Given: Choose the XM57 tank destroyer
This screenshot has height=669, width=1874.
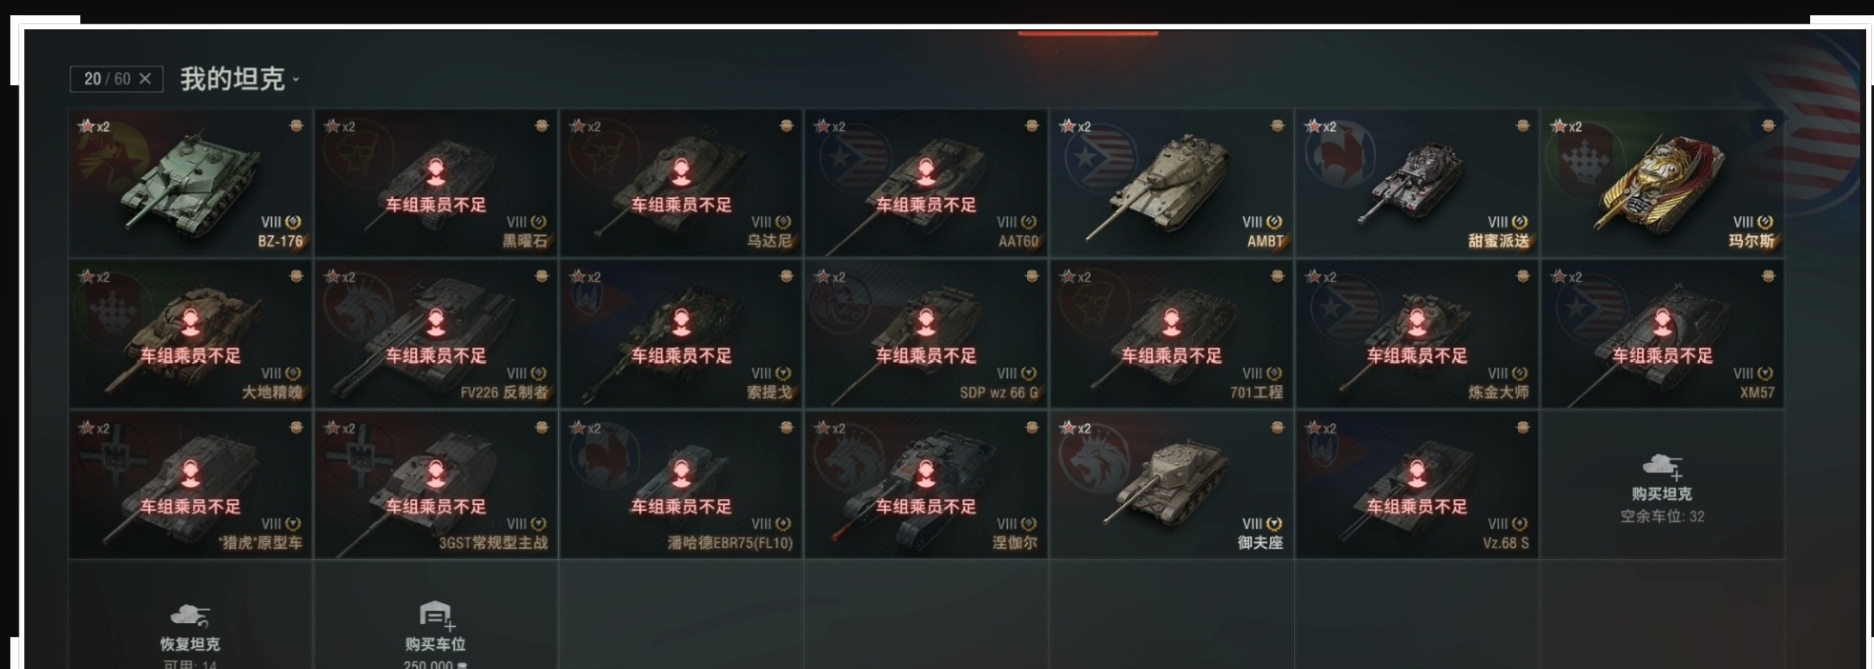Looking at the screenshot, I should point(1662,333).
